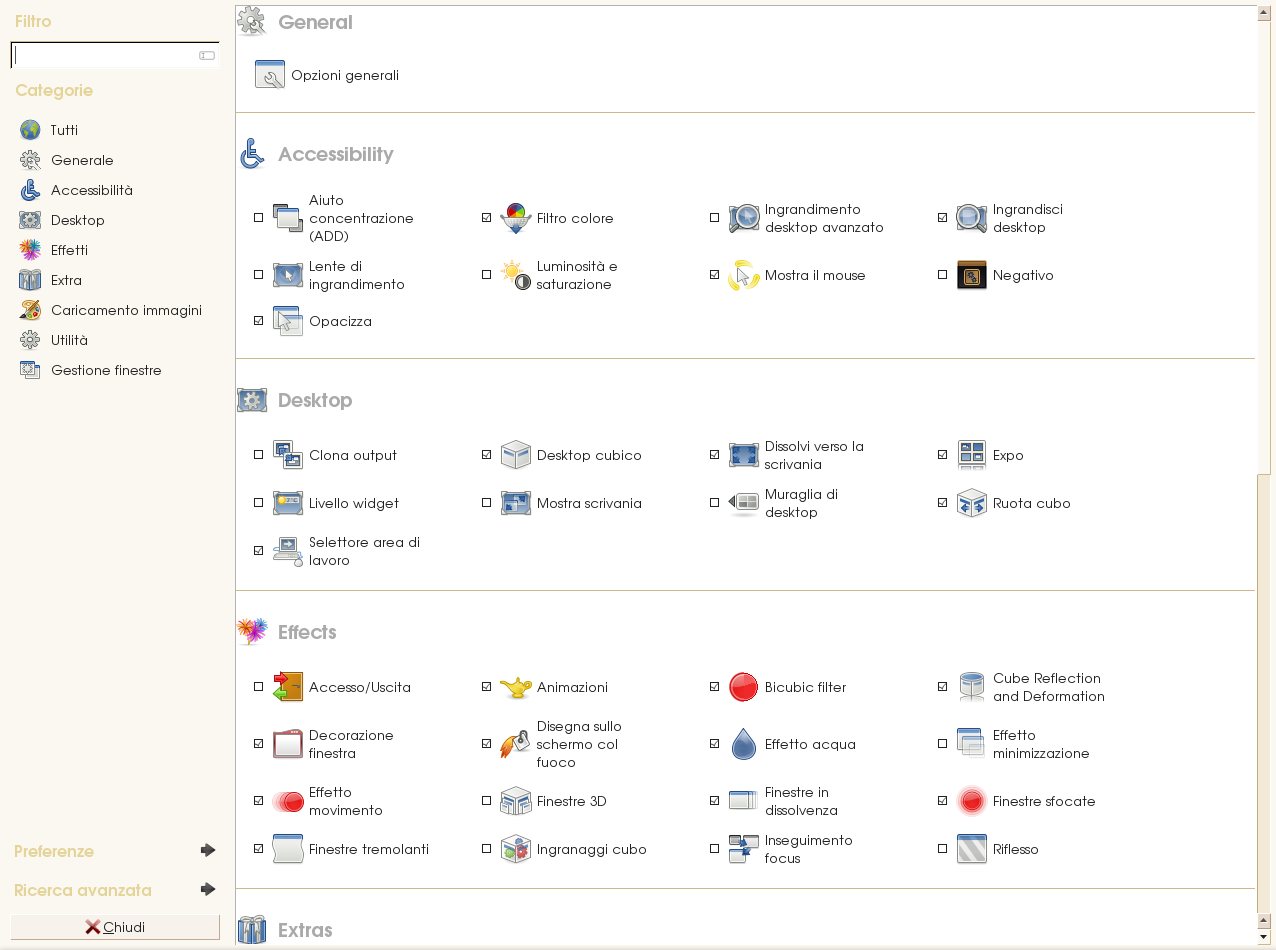Viewport: 1276px width, 950px height.
Task: Open the Expo plugin icon
Action: 972,455
